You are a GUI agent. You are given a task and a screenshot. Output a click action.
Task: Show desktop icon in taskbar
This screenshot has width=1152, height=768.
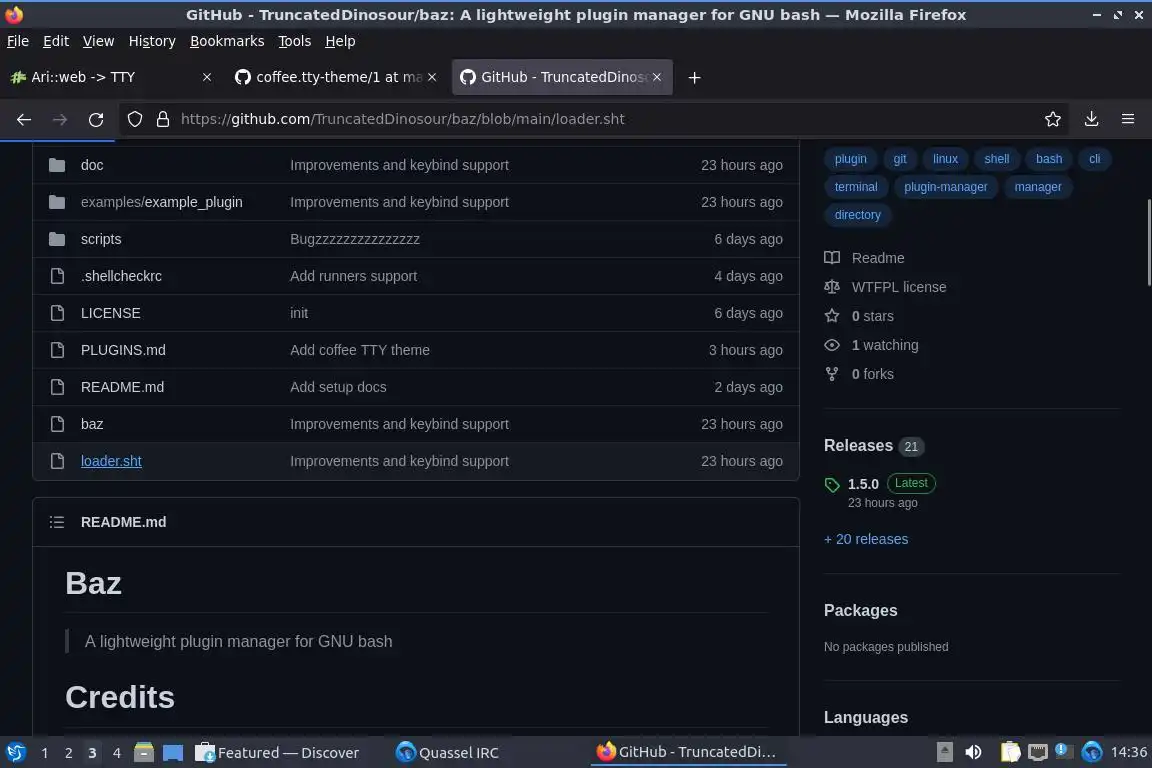(x=173, y=752)
